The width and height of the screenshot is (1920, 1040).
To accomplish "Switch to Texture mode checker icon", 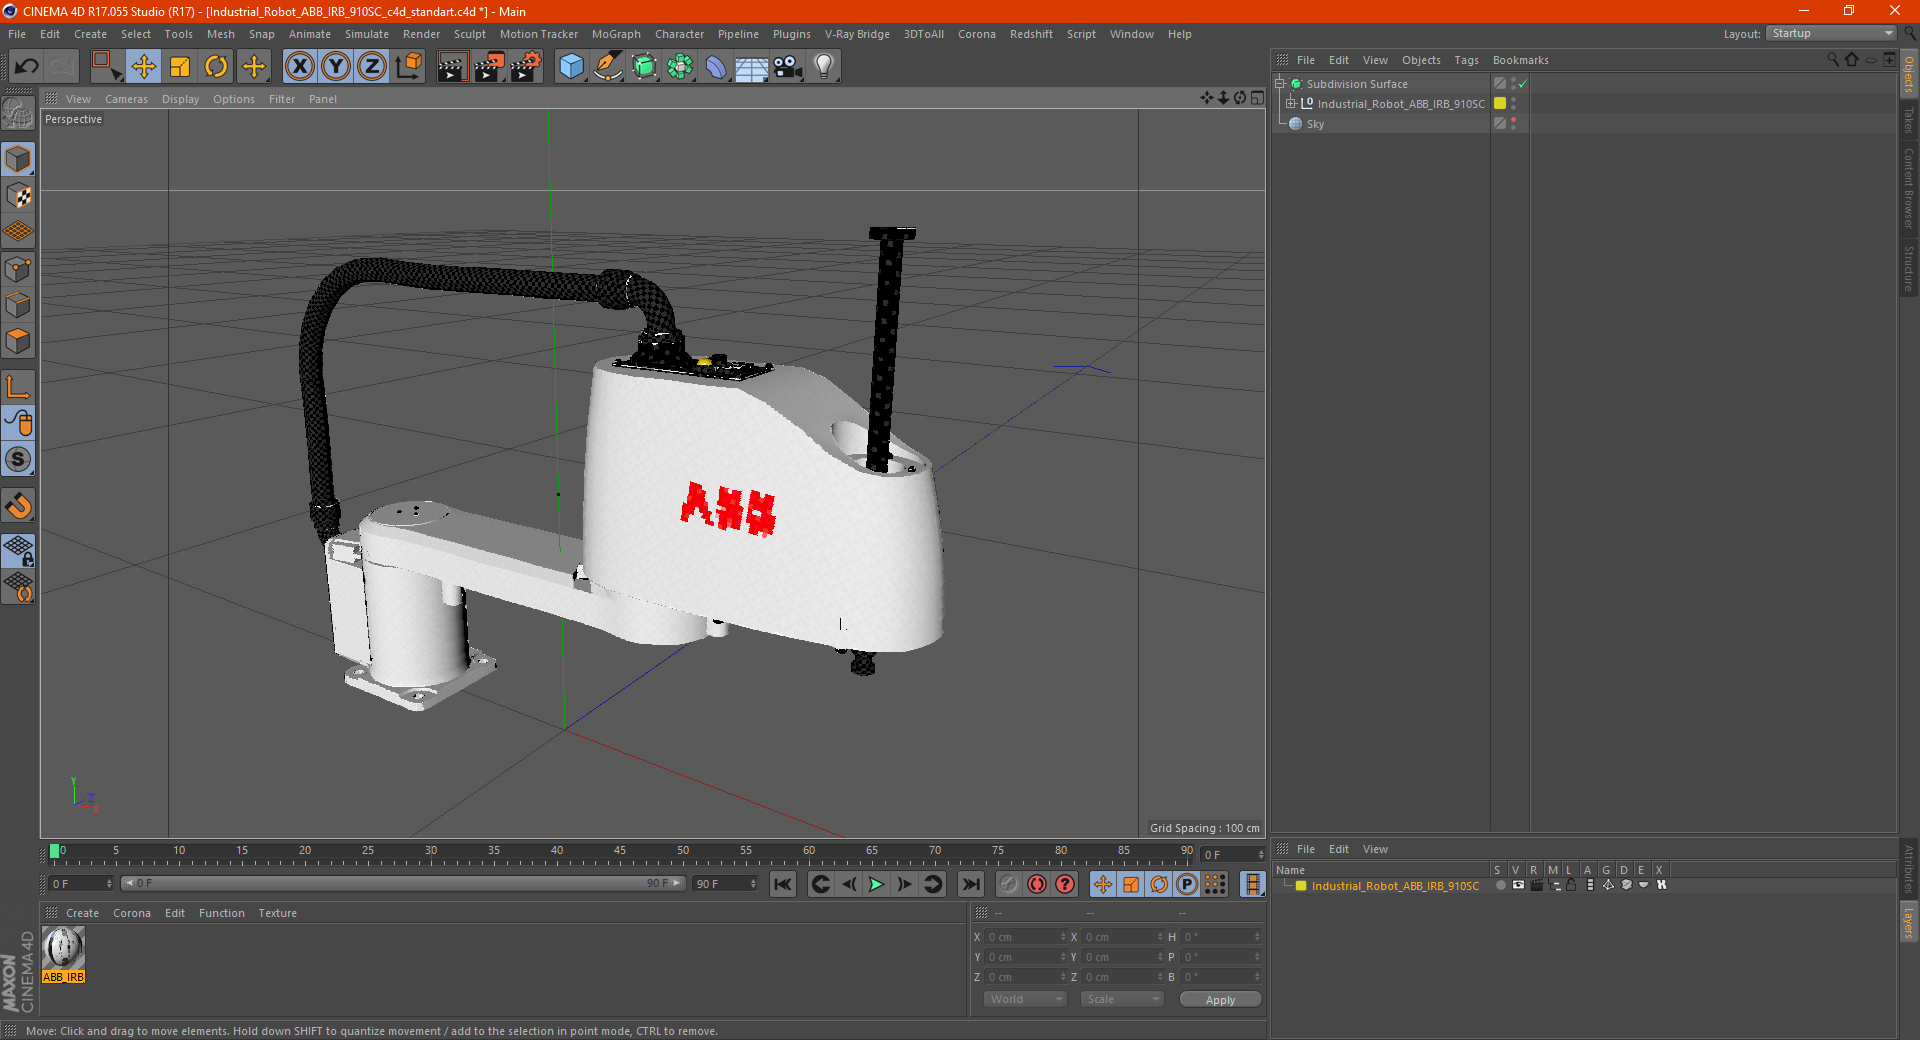I will [x=18, y=196].
